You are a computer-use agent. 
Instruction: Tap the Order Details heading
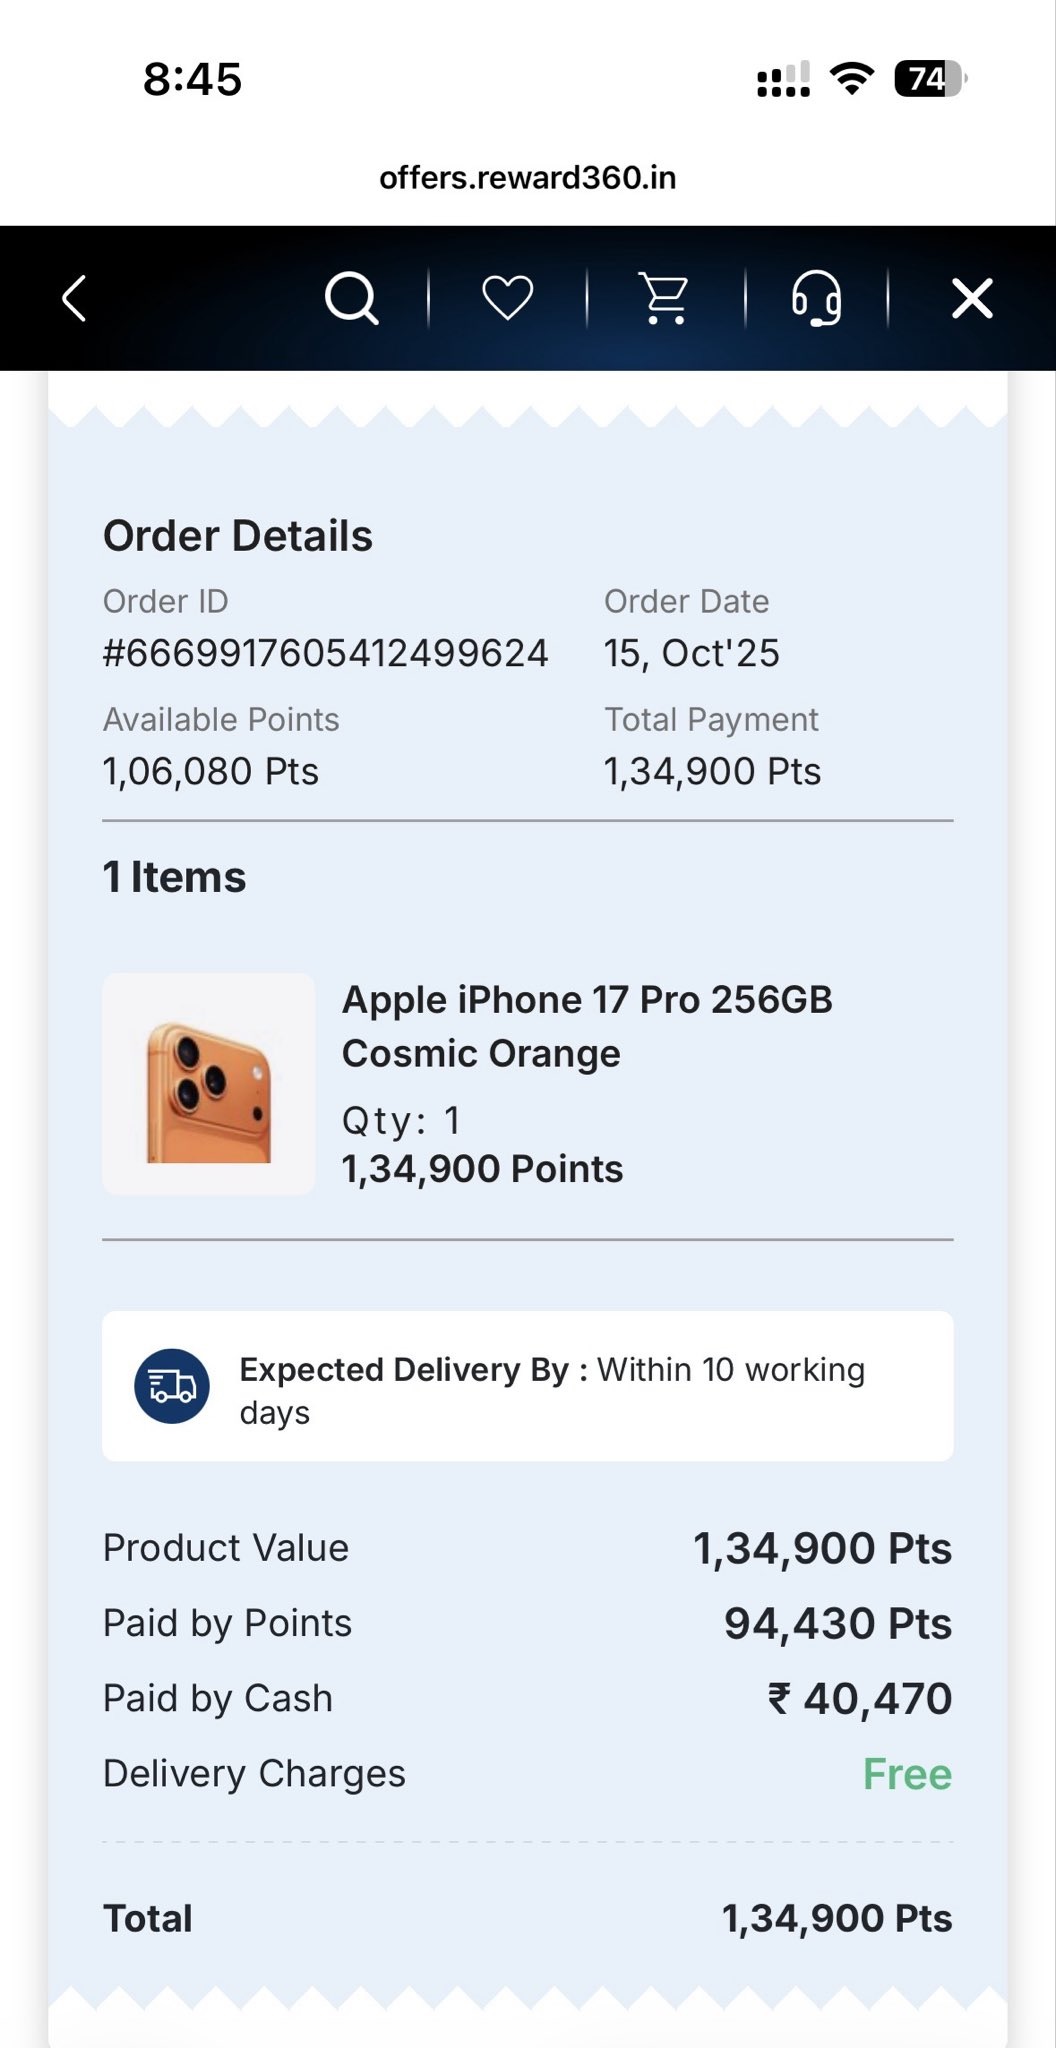pyautogui.click(x=238, y=536)
